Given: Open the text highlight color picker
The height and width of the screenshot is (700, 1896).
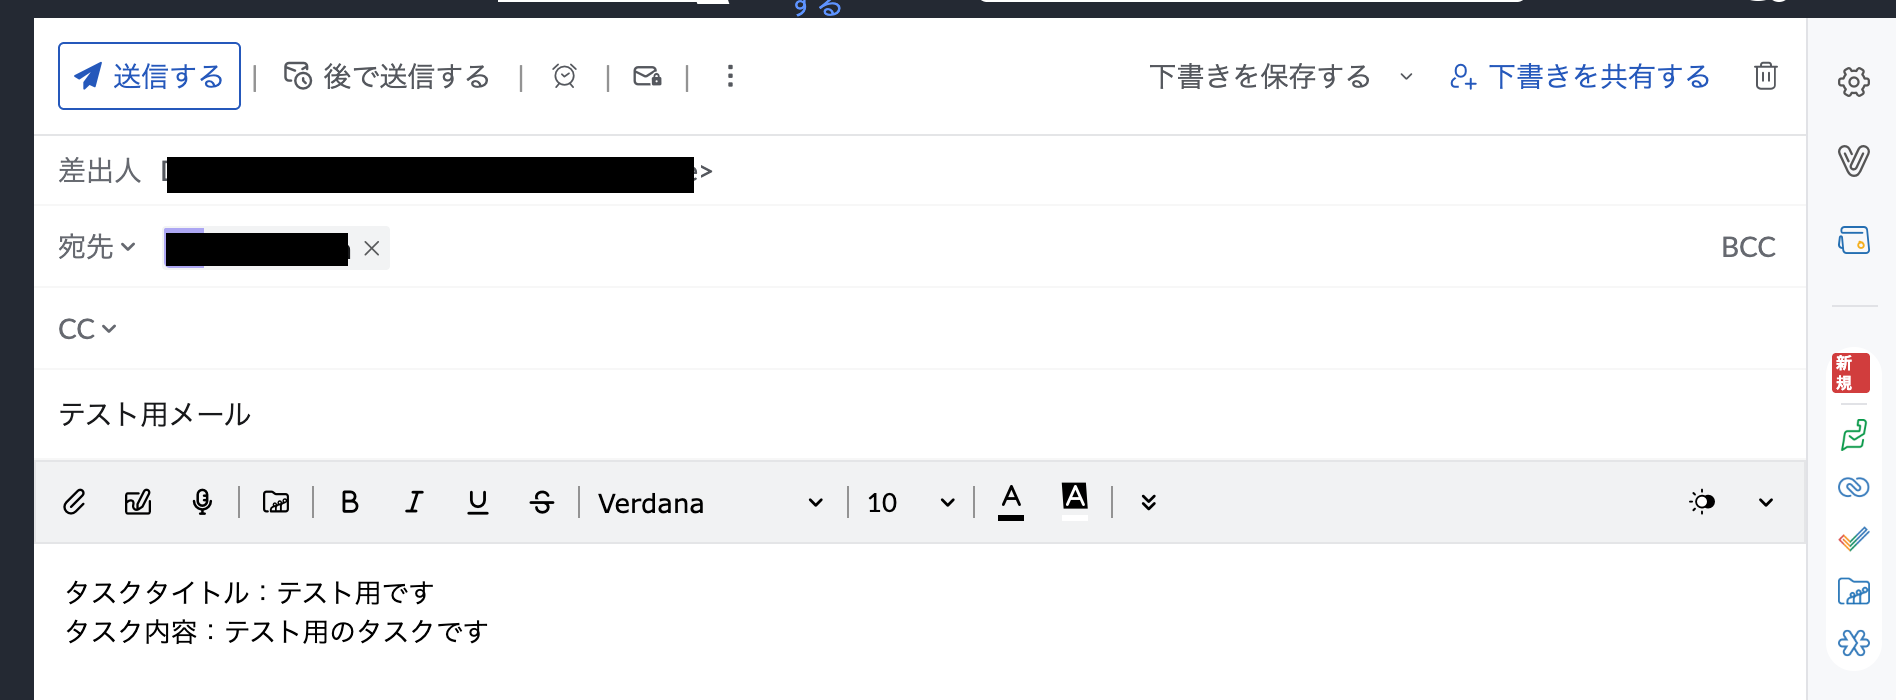Looking at the screenshot, I should click(1075, 500).
